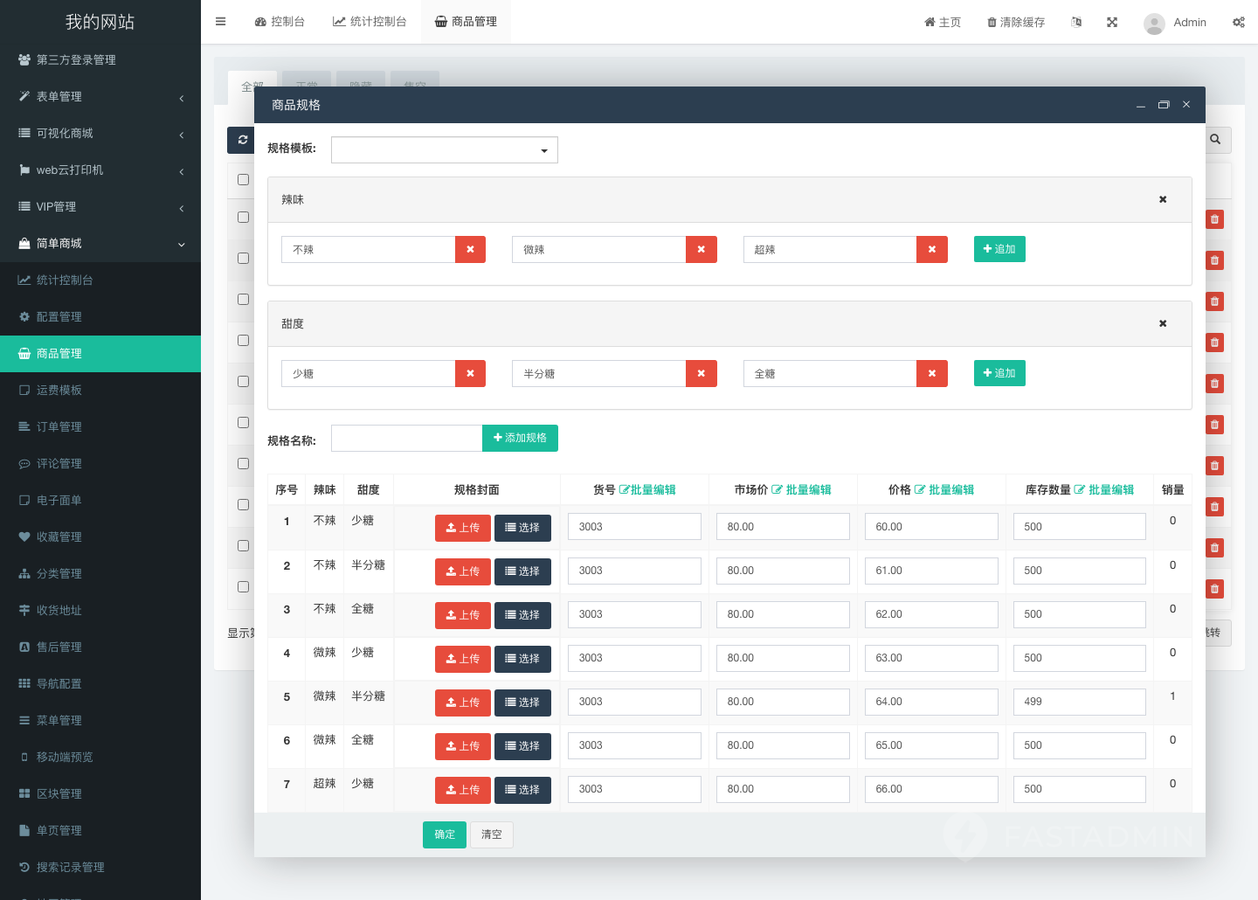
Task: Remove the 不辣 spec value
Action: point(470,250)
